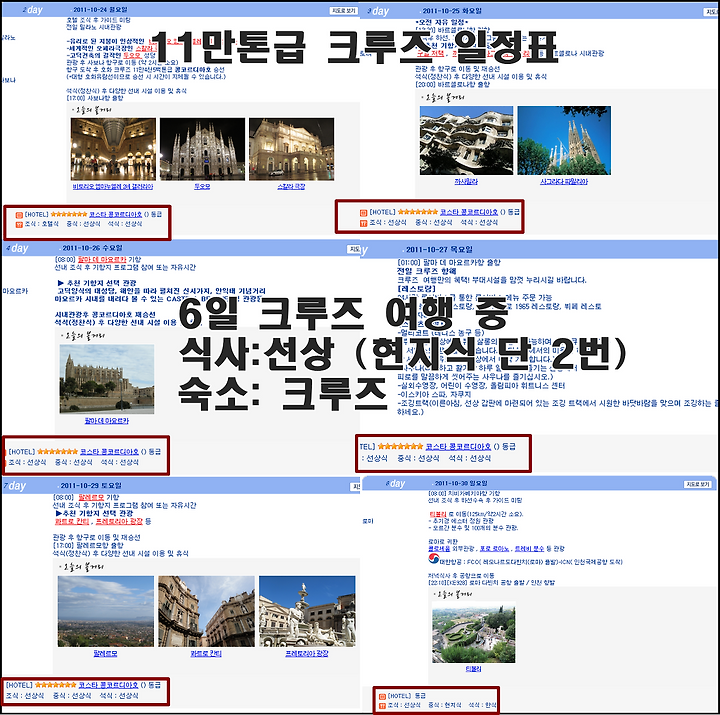Follow the 사그라다 파밀리아 caption link

(564, 182)
